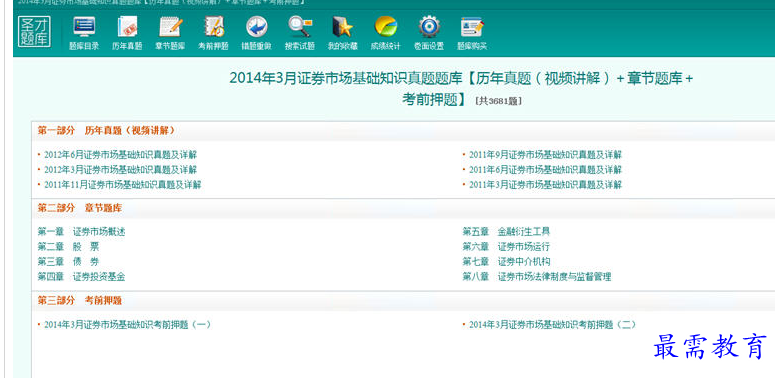
Task: Open 2011年6月证券市场基础知识真题及详解
Action: [x=545, y=169]
